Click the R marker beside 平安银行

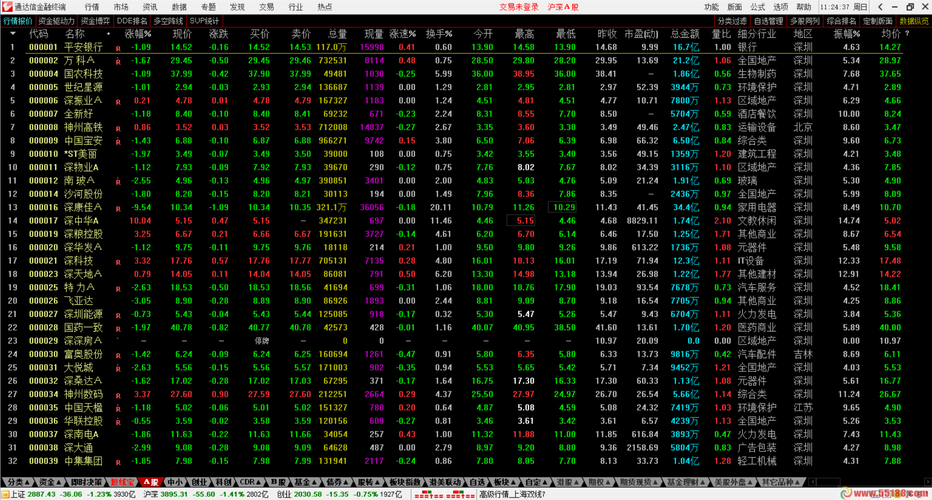(118, 47)
